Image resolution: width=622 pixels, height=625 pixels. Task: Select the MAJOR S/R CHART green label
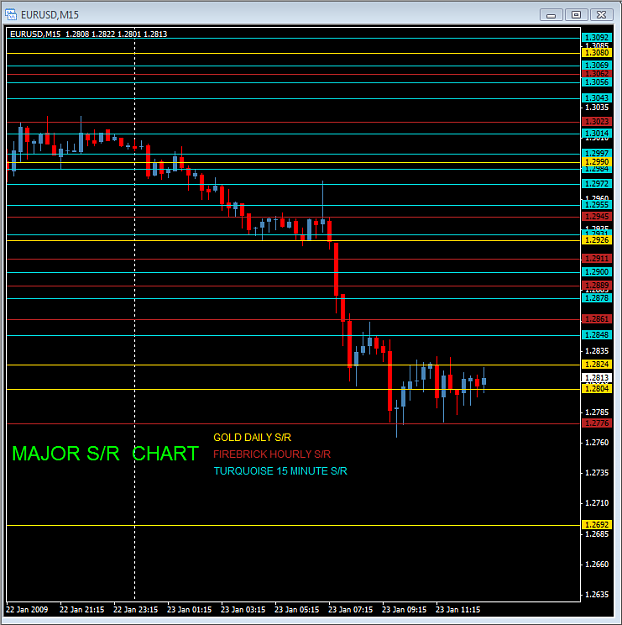pyautogui.click(x=105, y=454)
